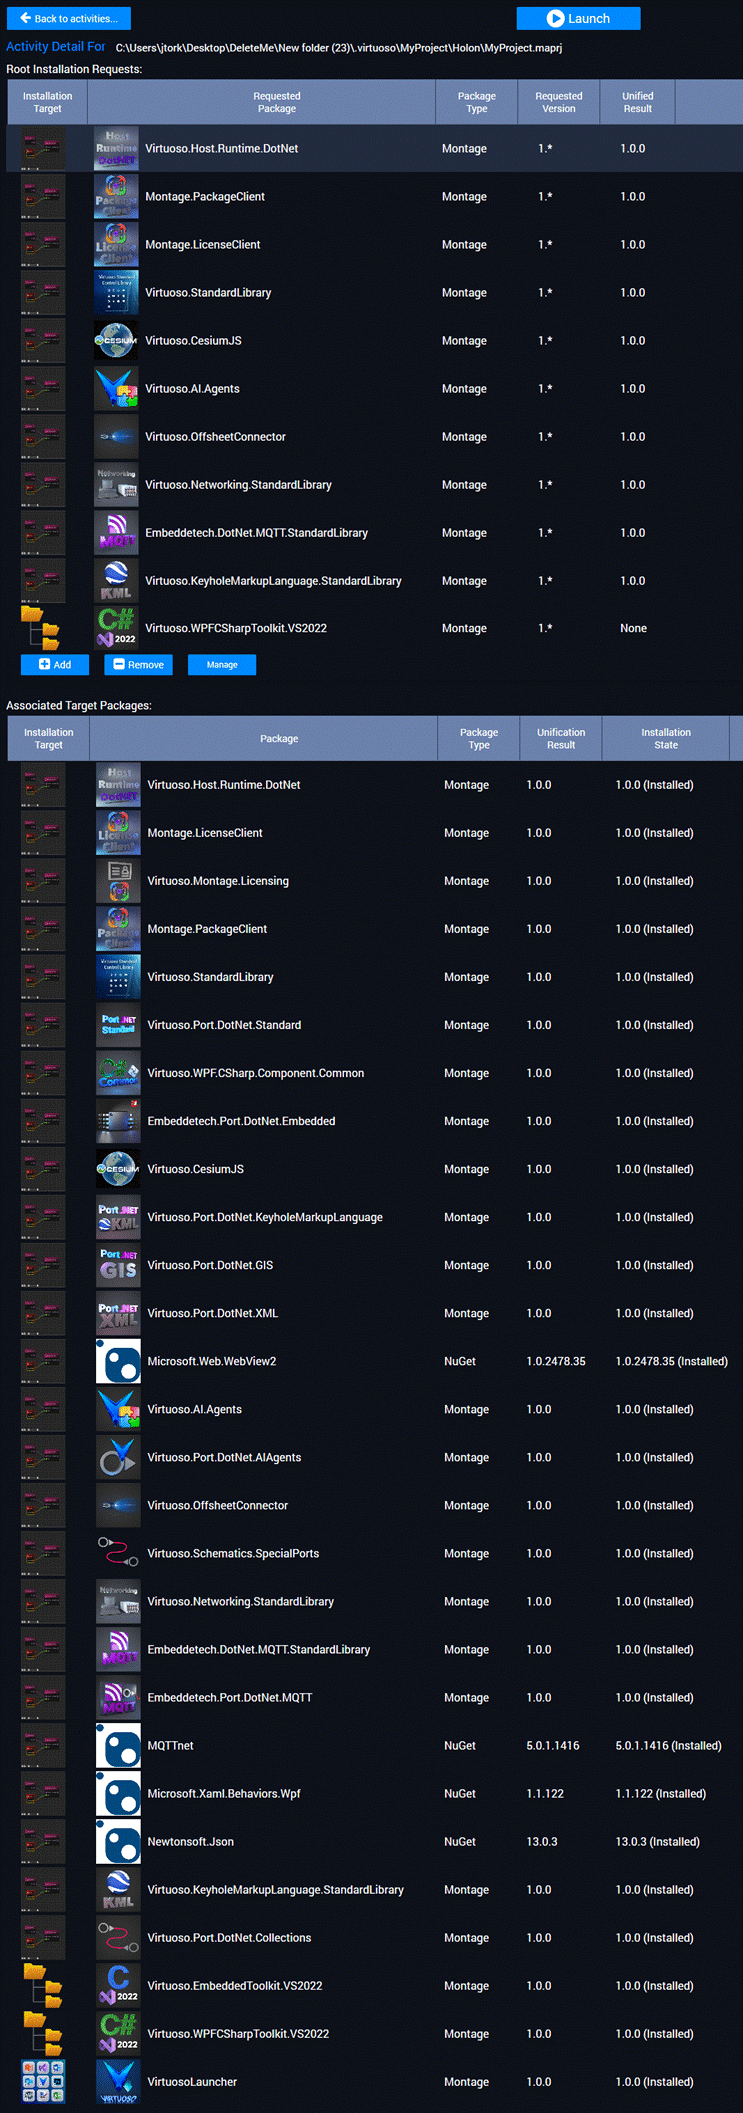
Task: Select the VirtuosoLauncher package name
Action: pyautogui.click(x=192, y=2081)
